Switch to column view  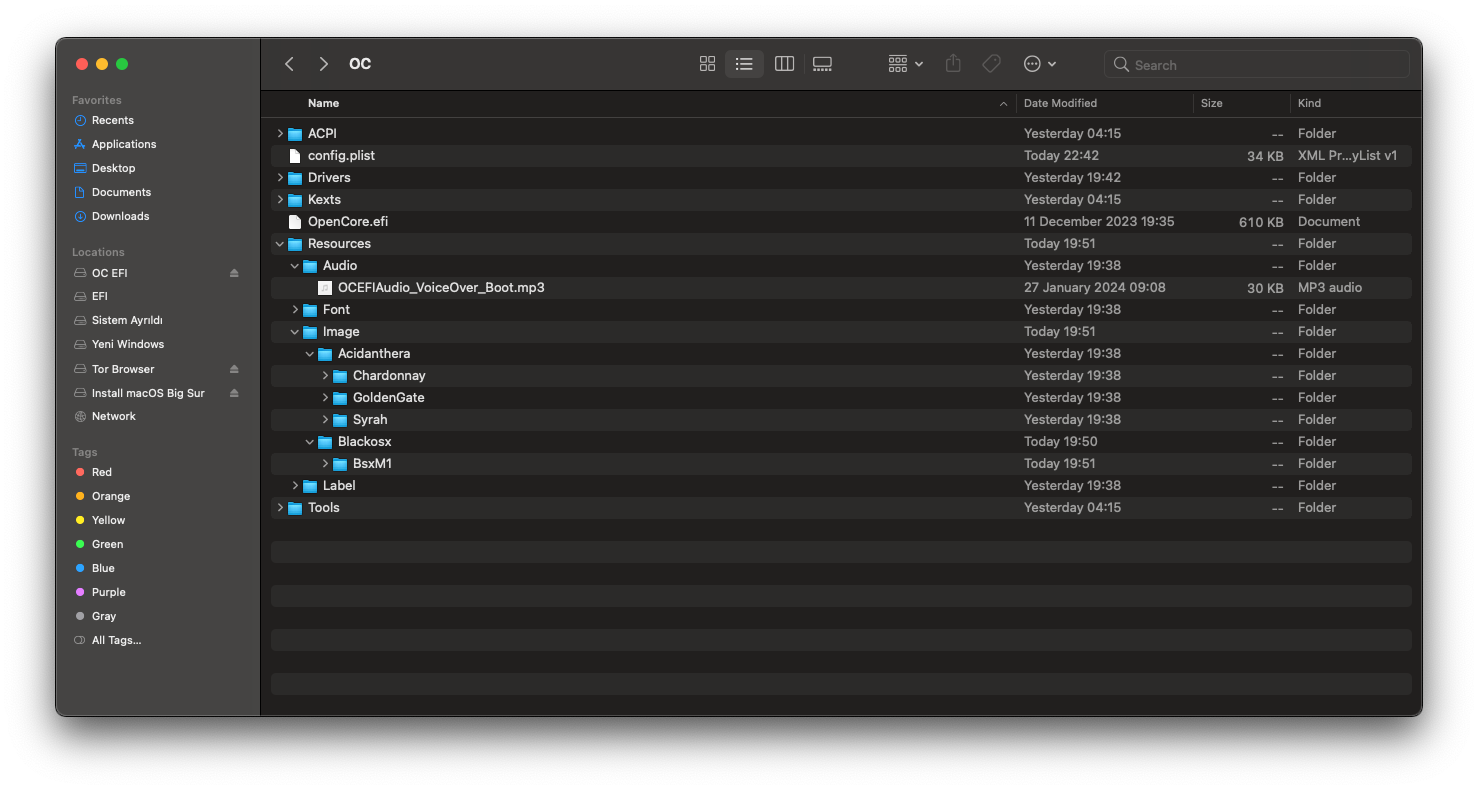point(784,64)
